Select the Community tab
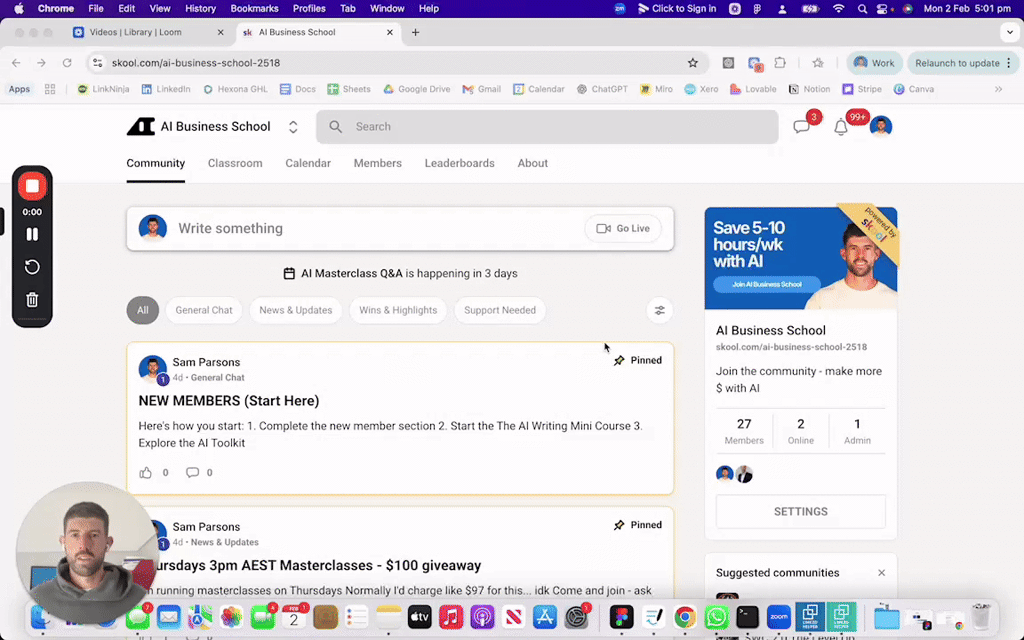 point(155,163)
